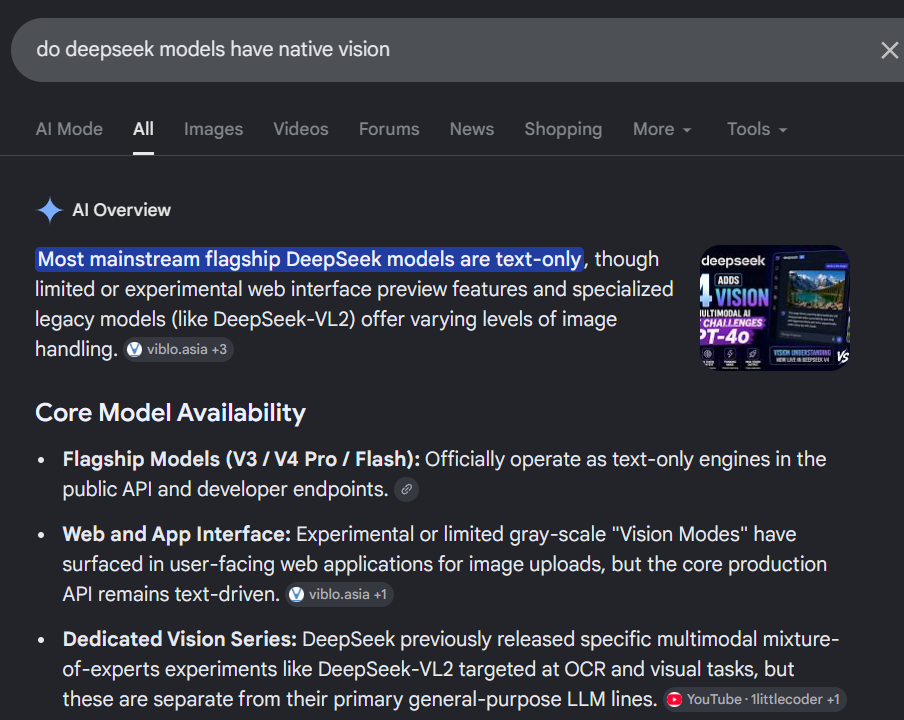The width and height of the screenshot is (904, 720).
Task: Open YouTube 1littlecoder source chip
Action: pos(755,699)
